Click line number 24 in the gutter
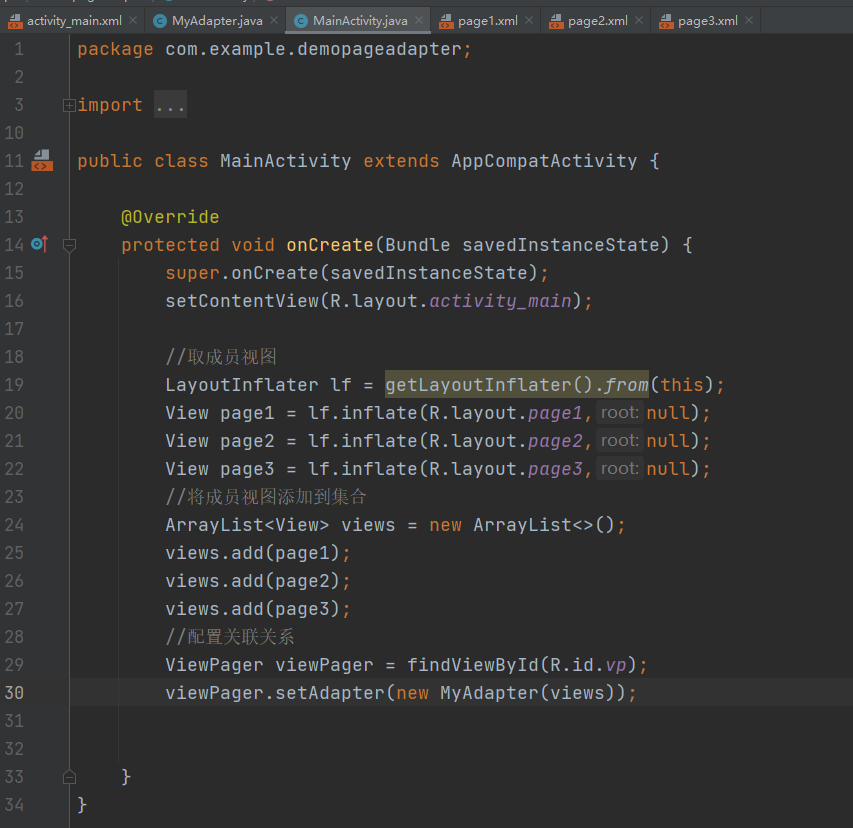Viewport: 853px width, 828px height. click(x=14, y=525)
